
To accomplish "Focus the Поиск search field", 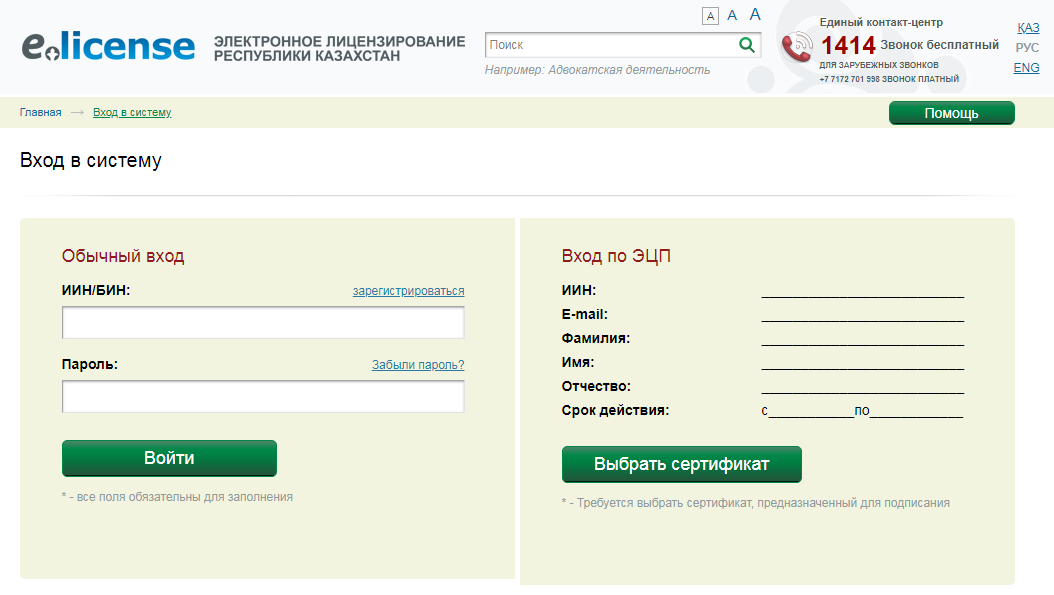I will pos(610,45).
